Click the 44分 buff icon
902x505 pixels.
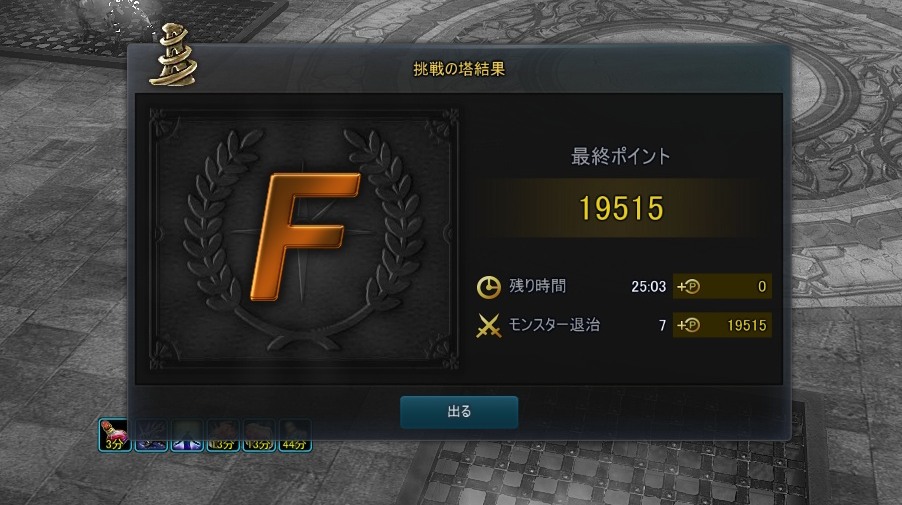295,435
